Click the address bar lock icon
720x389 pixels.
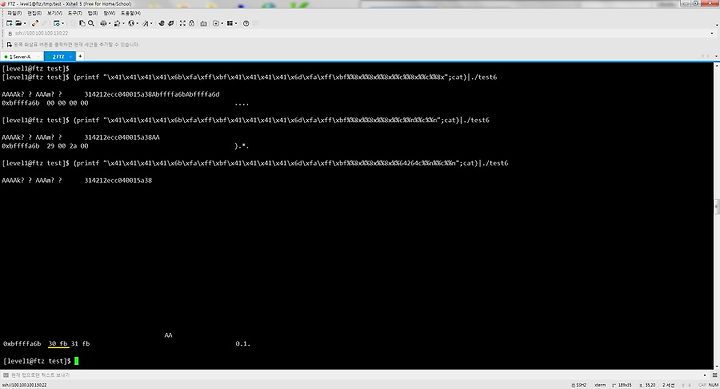10,34
